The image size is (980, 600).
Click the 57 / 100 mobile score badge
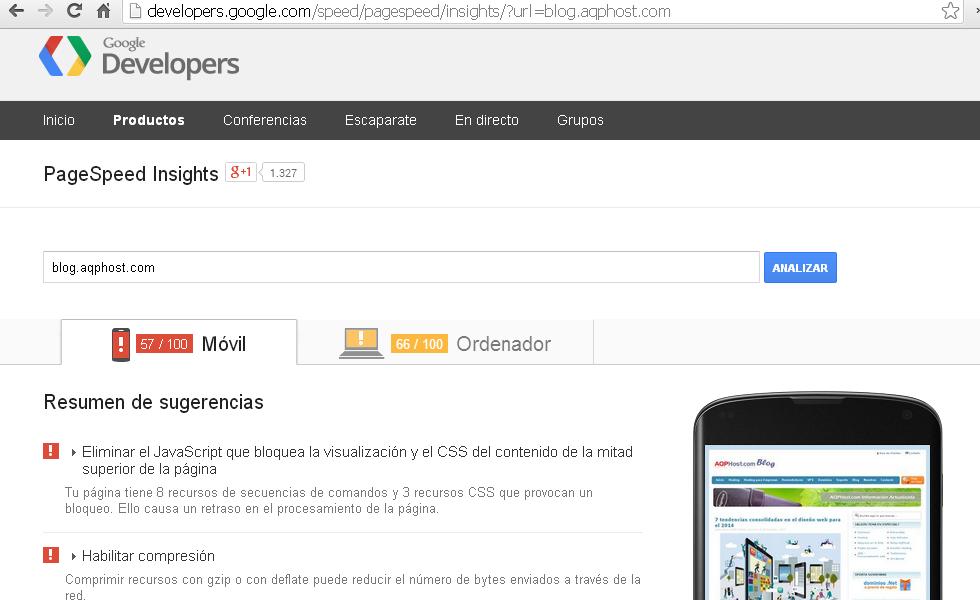164,344
